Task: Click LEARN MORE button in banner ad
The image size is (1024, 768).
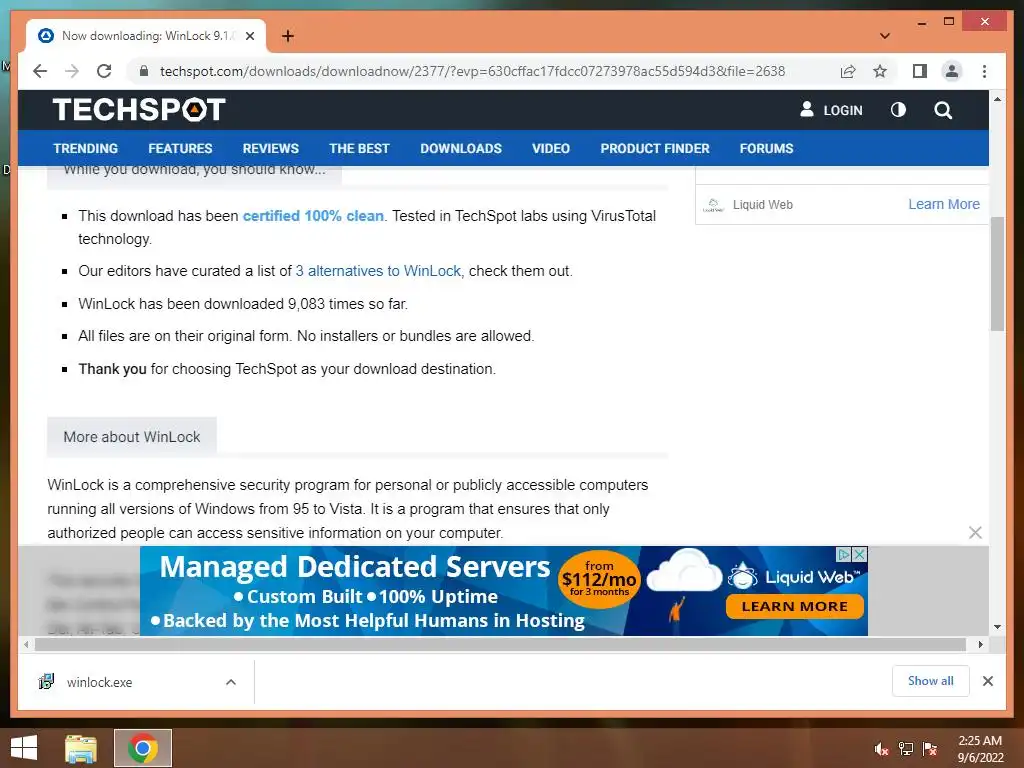Action: point(795,607)
